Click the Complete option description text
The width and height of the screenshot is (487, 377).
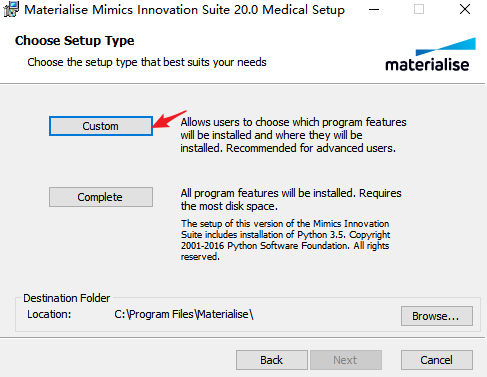pos(291,199)
